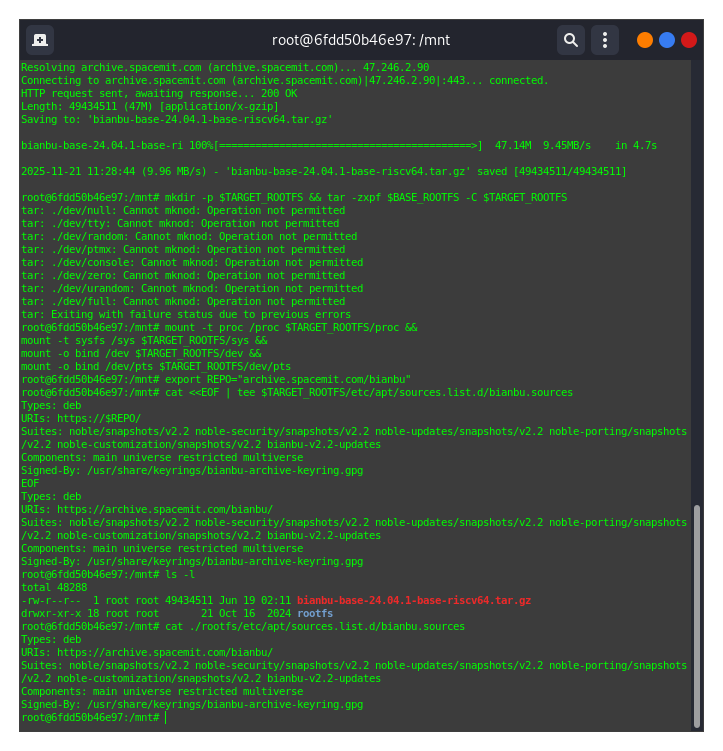Close terminal with the red button
This screenshot has width=723, height=751.
(x=689, y=40)
